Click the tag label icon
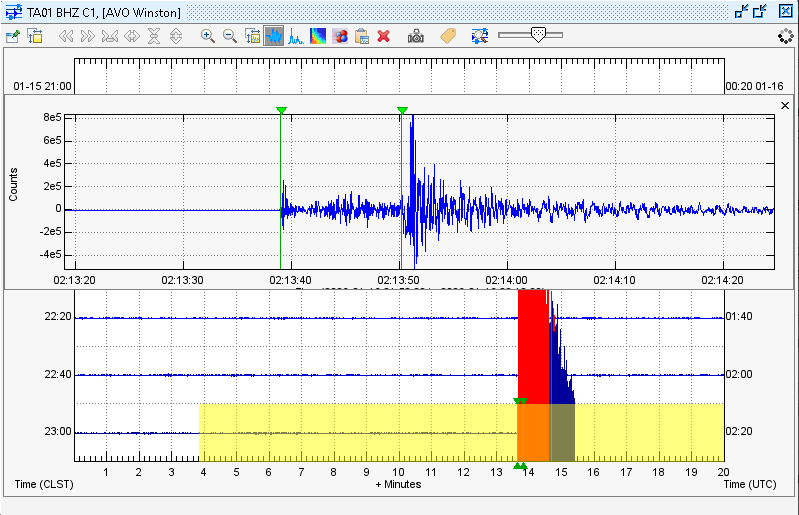 (x=448, y=36)
